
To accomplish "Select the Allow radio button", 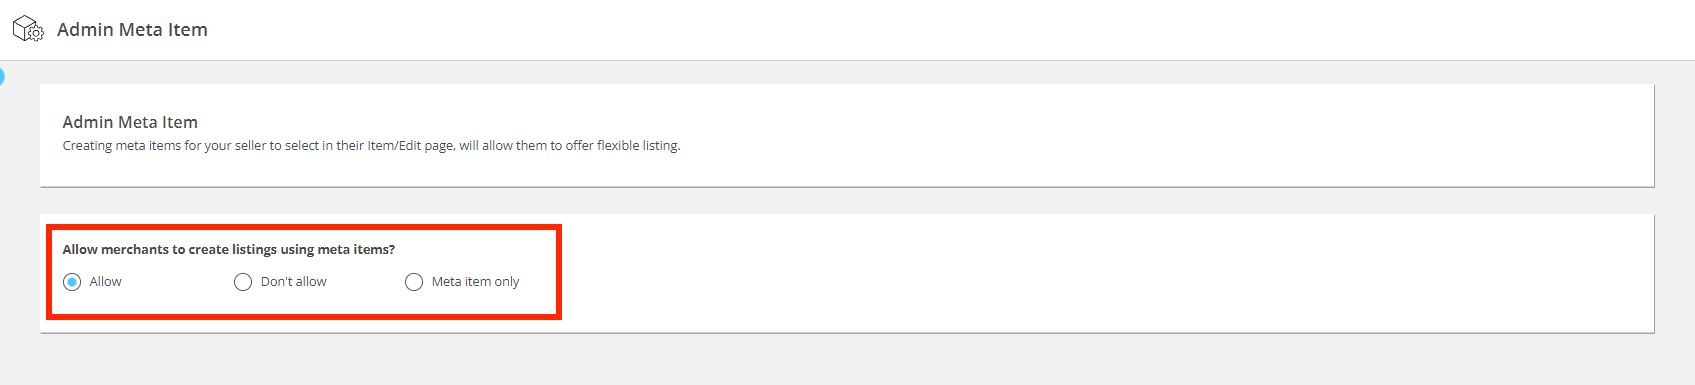I will pos(72,282).
